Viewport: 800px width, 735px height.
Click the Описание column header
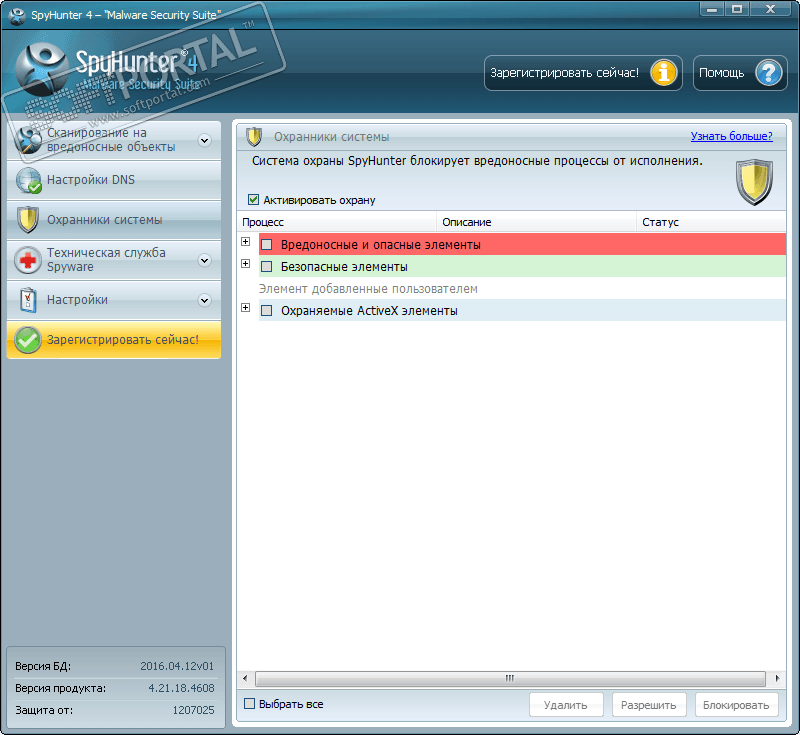point(537,222)
